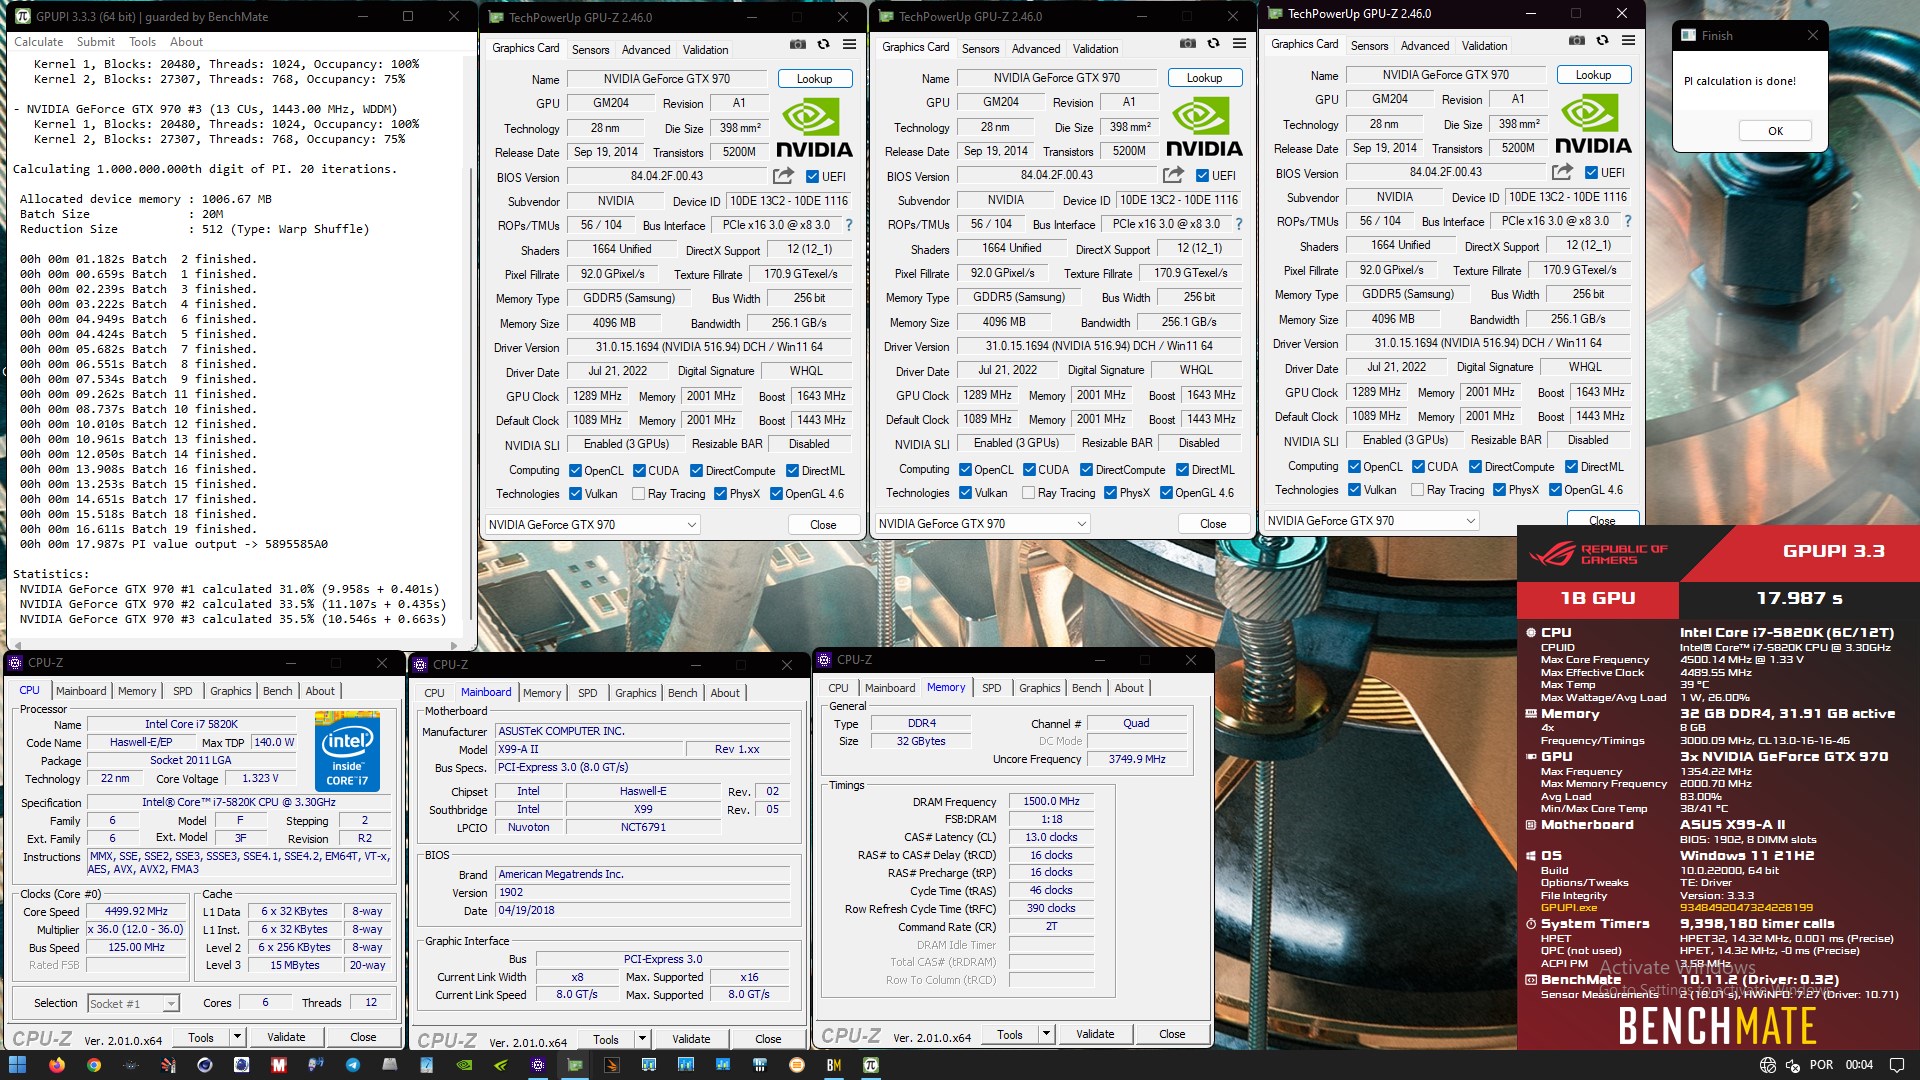Click GPUPI pi icon on taskbar

click(871, 1065)
